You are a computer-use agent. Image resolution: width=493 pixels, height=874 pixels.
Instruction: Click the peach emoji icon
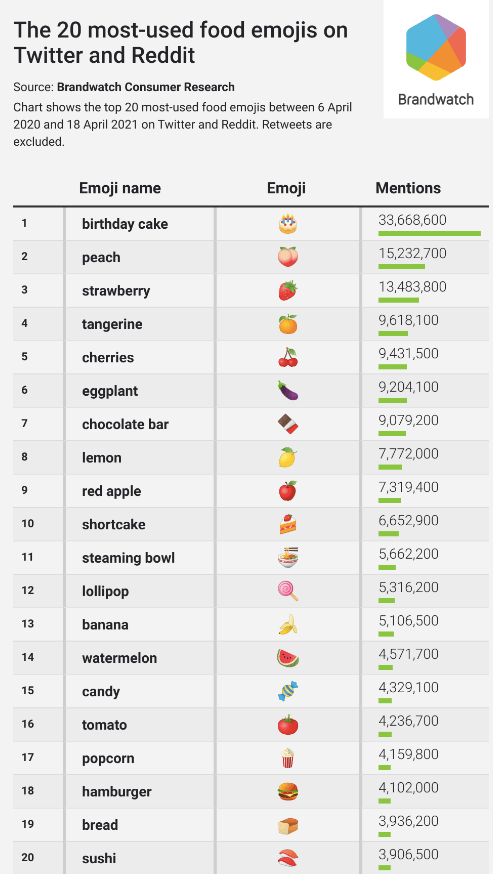(288, 257)
